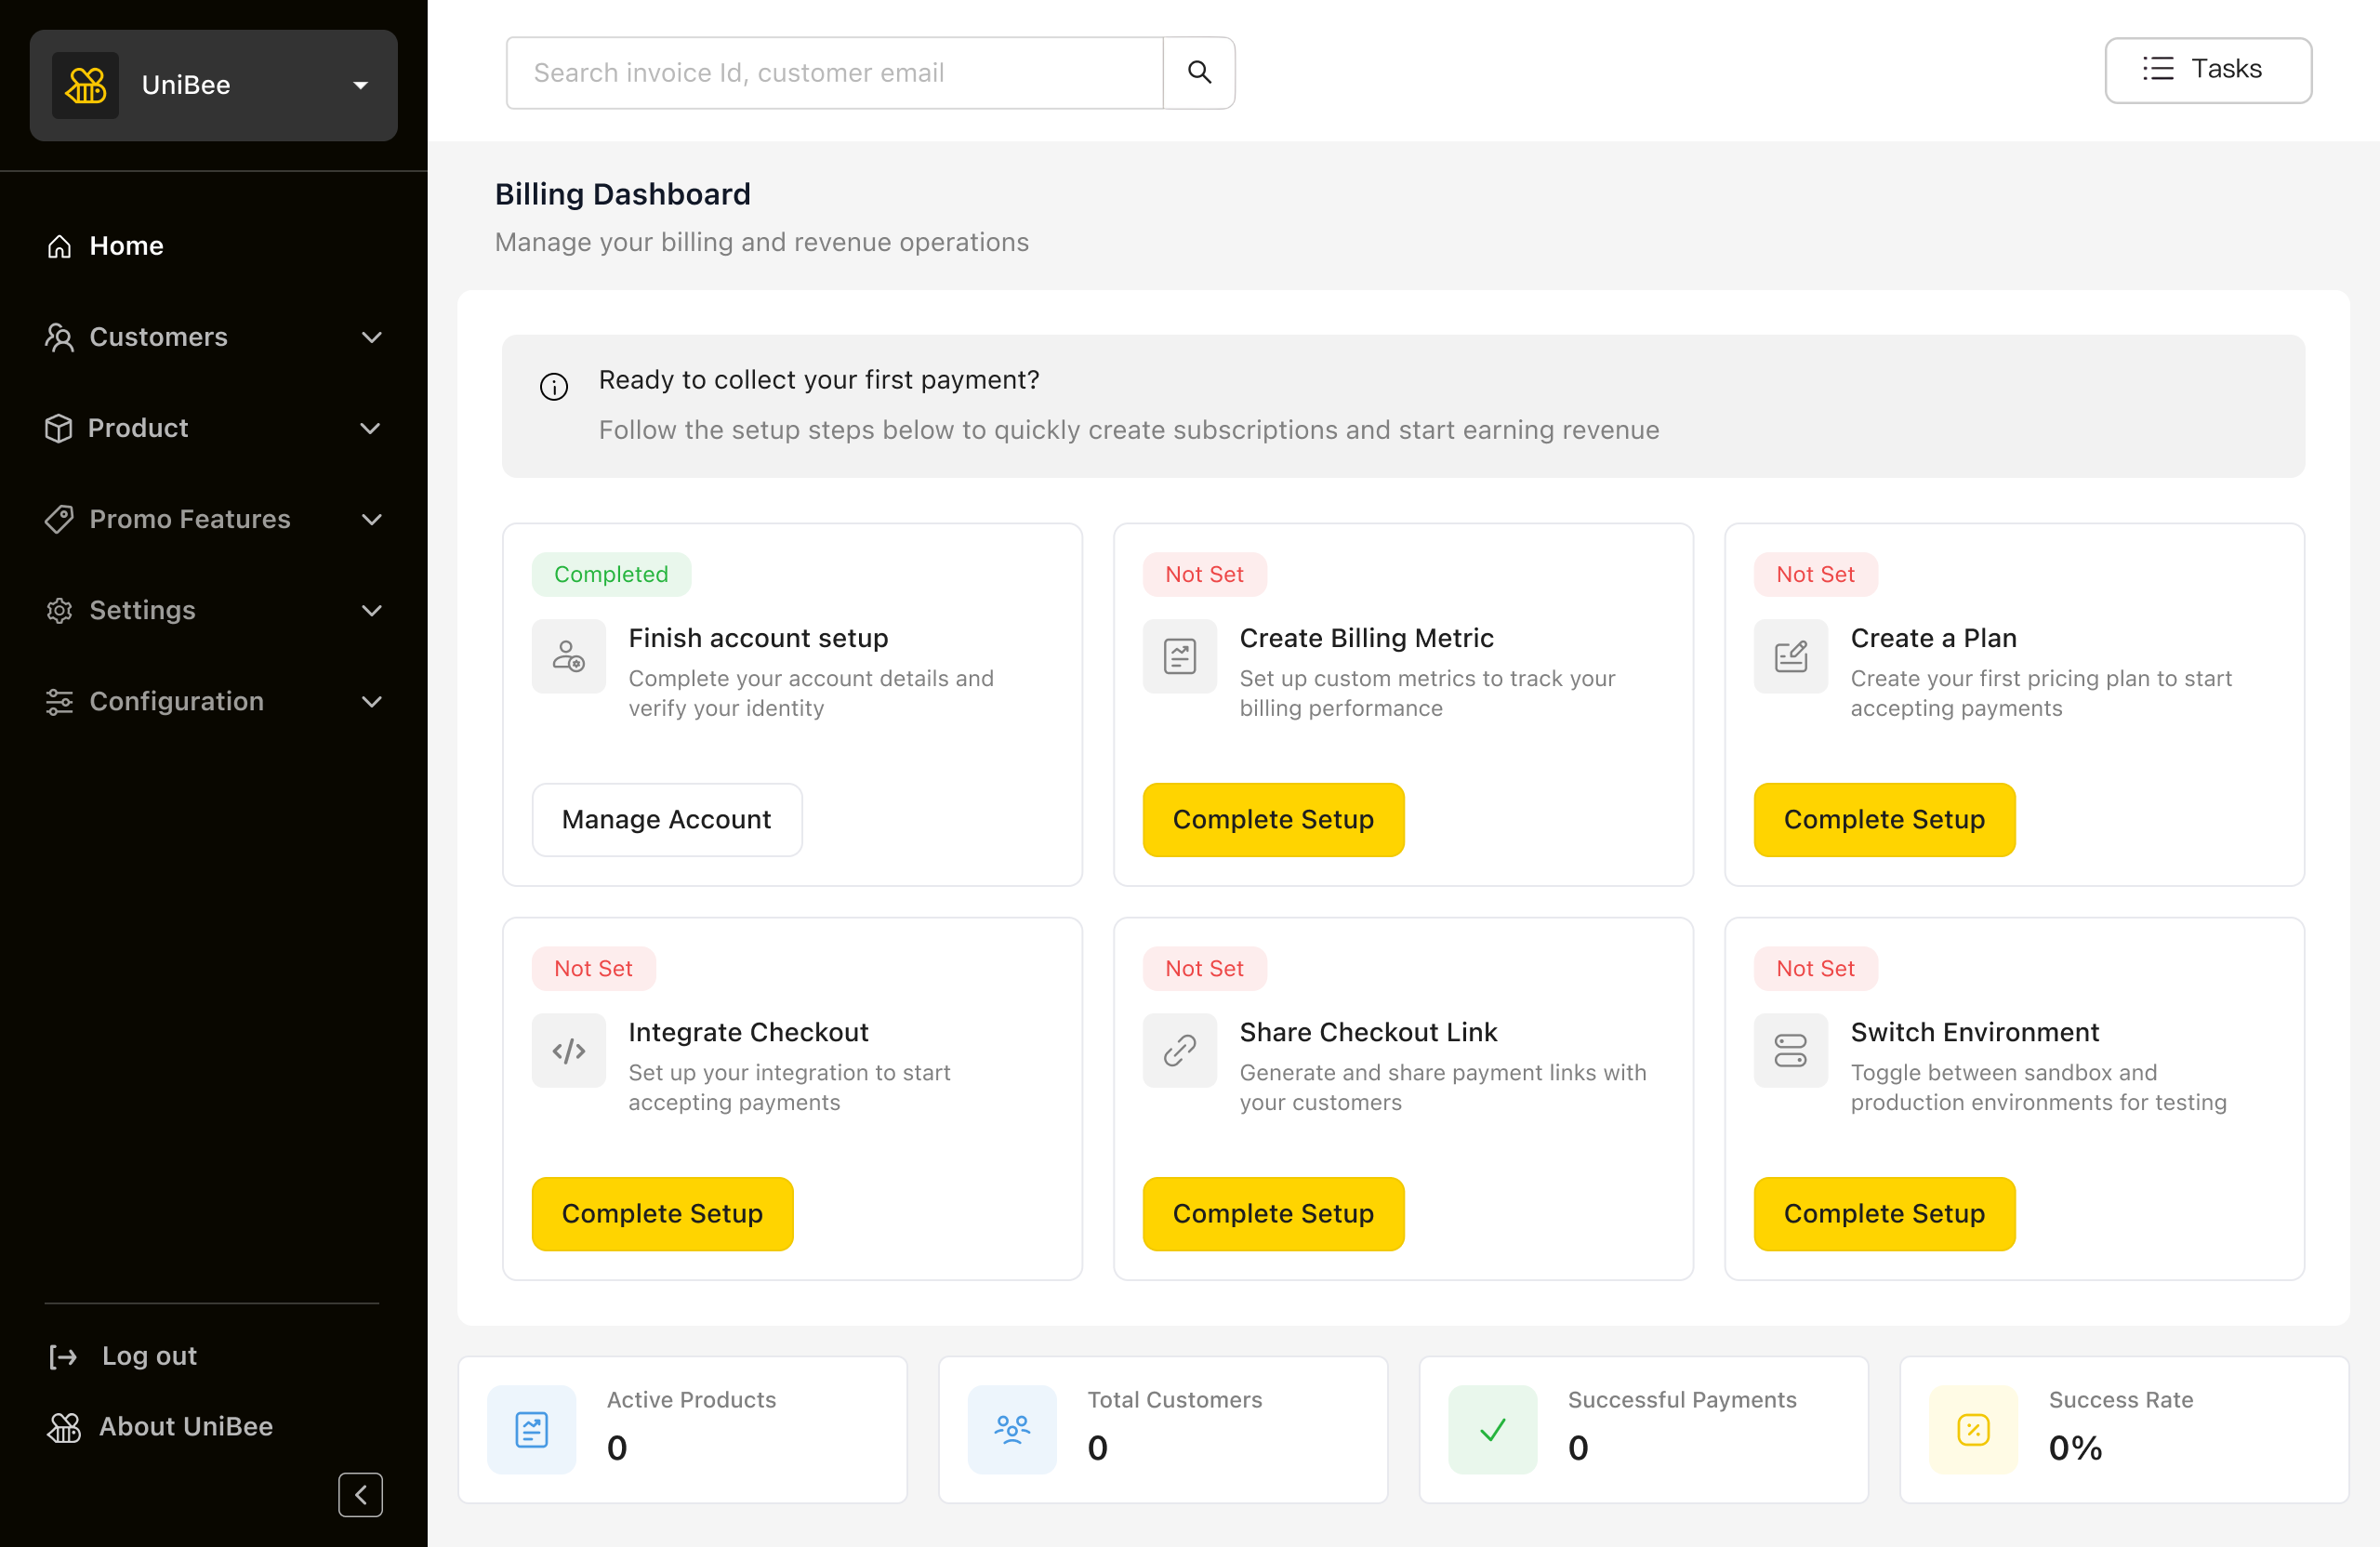Click the Integrate Checkout code icon
This screenshot has height=1547, width=2380.
point(568,1050)
